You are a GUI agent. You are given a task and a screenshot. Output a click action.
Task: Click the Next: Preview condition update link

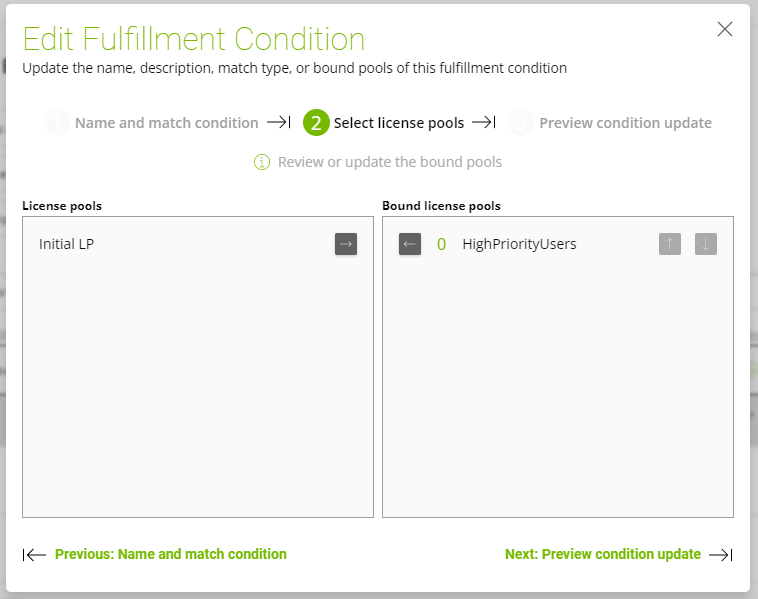click(602, 554)
